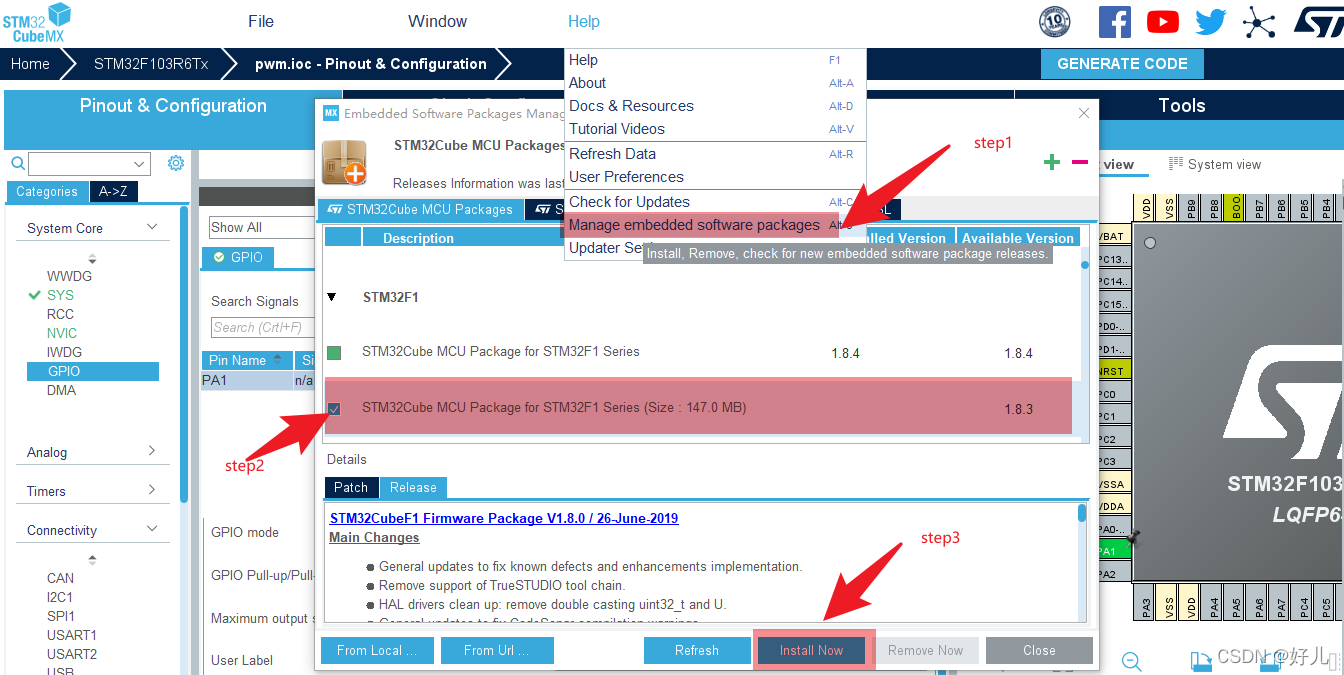1344x675 pixels.
Task: Open the Twitter bird icon link
Action: [x=1210, y=22]
